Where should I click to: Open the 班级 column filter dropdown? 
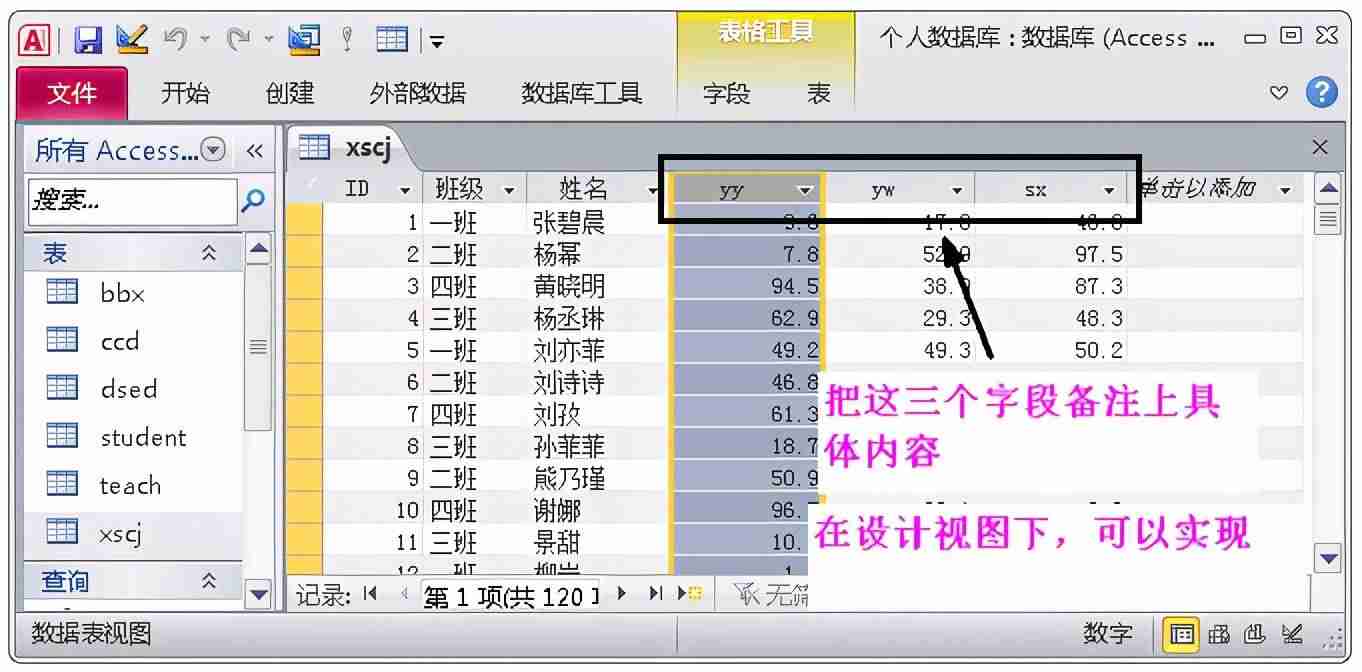509,189
